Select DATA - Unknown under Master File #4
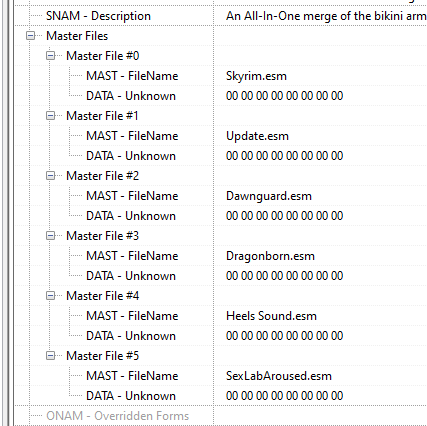The width and height of the screenshot is (427, 426). [x=131, y=336]
